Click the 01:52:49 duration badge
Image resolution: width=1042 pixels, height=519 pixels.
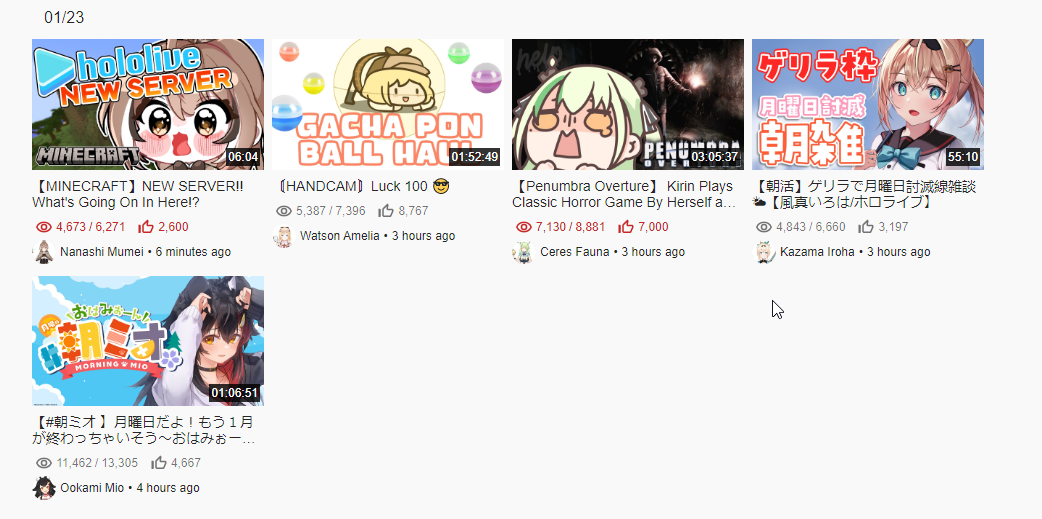[474, 157]
